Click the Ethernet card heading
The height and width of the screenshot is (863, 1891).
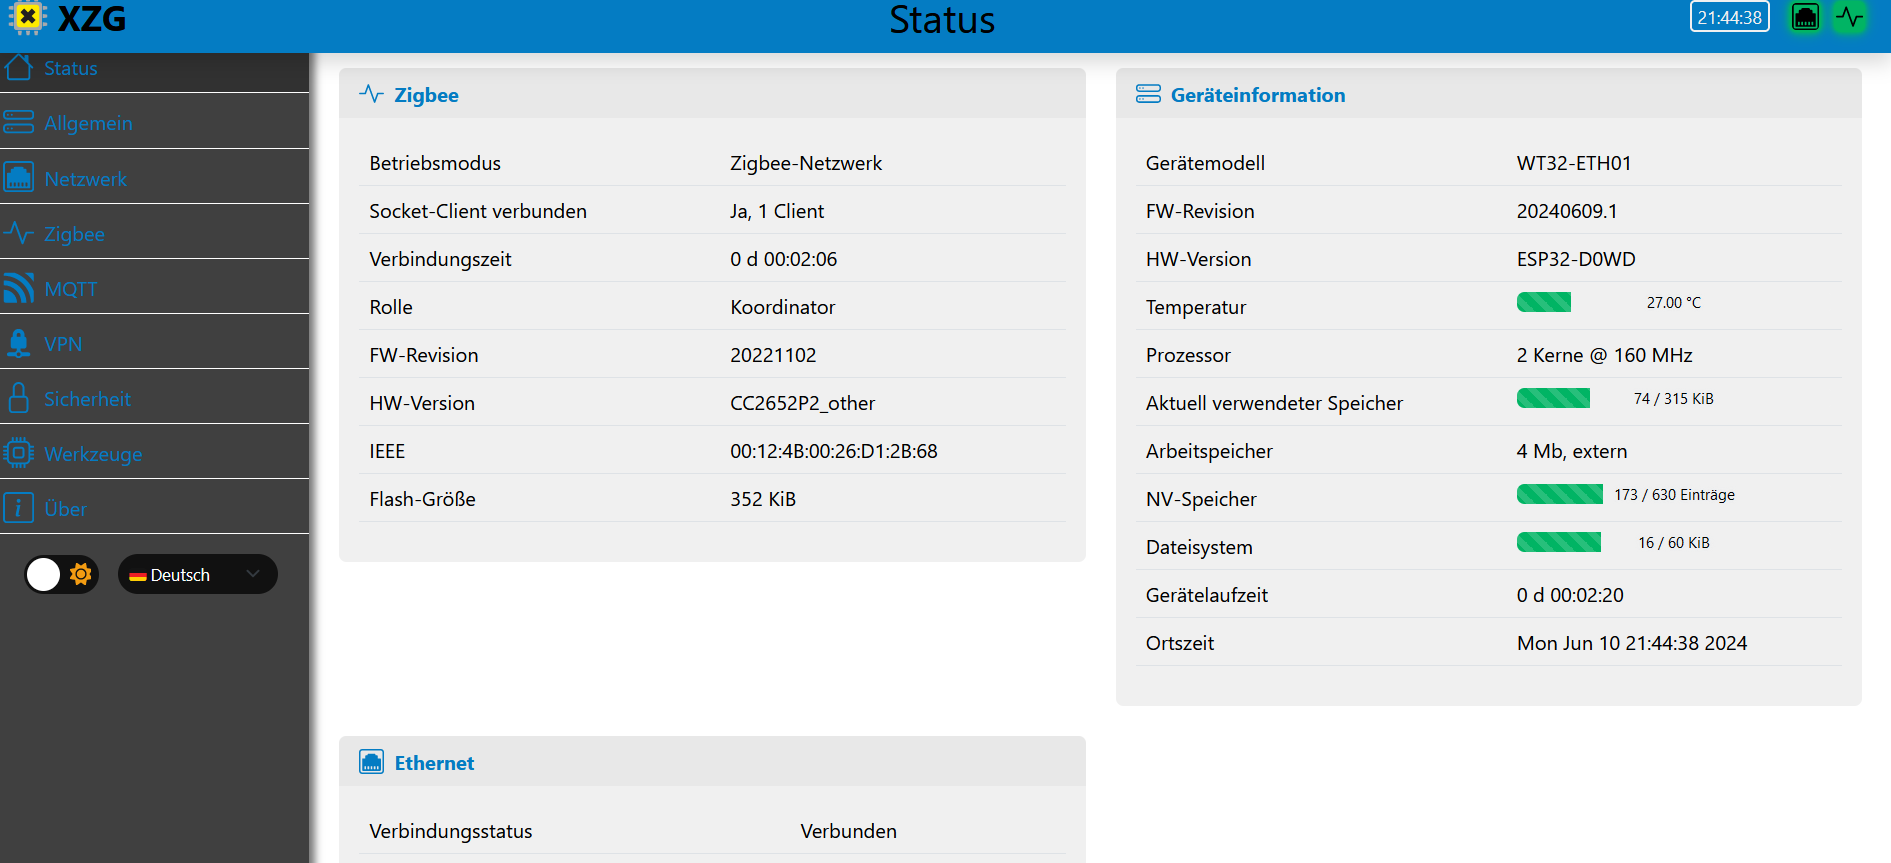pos(434,763)
